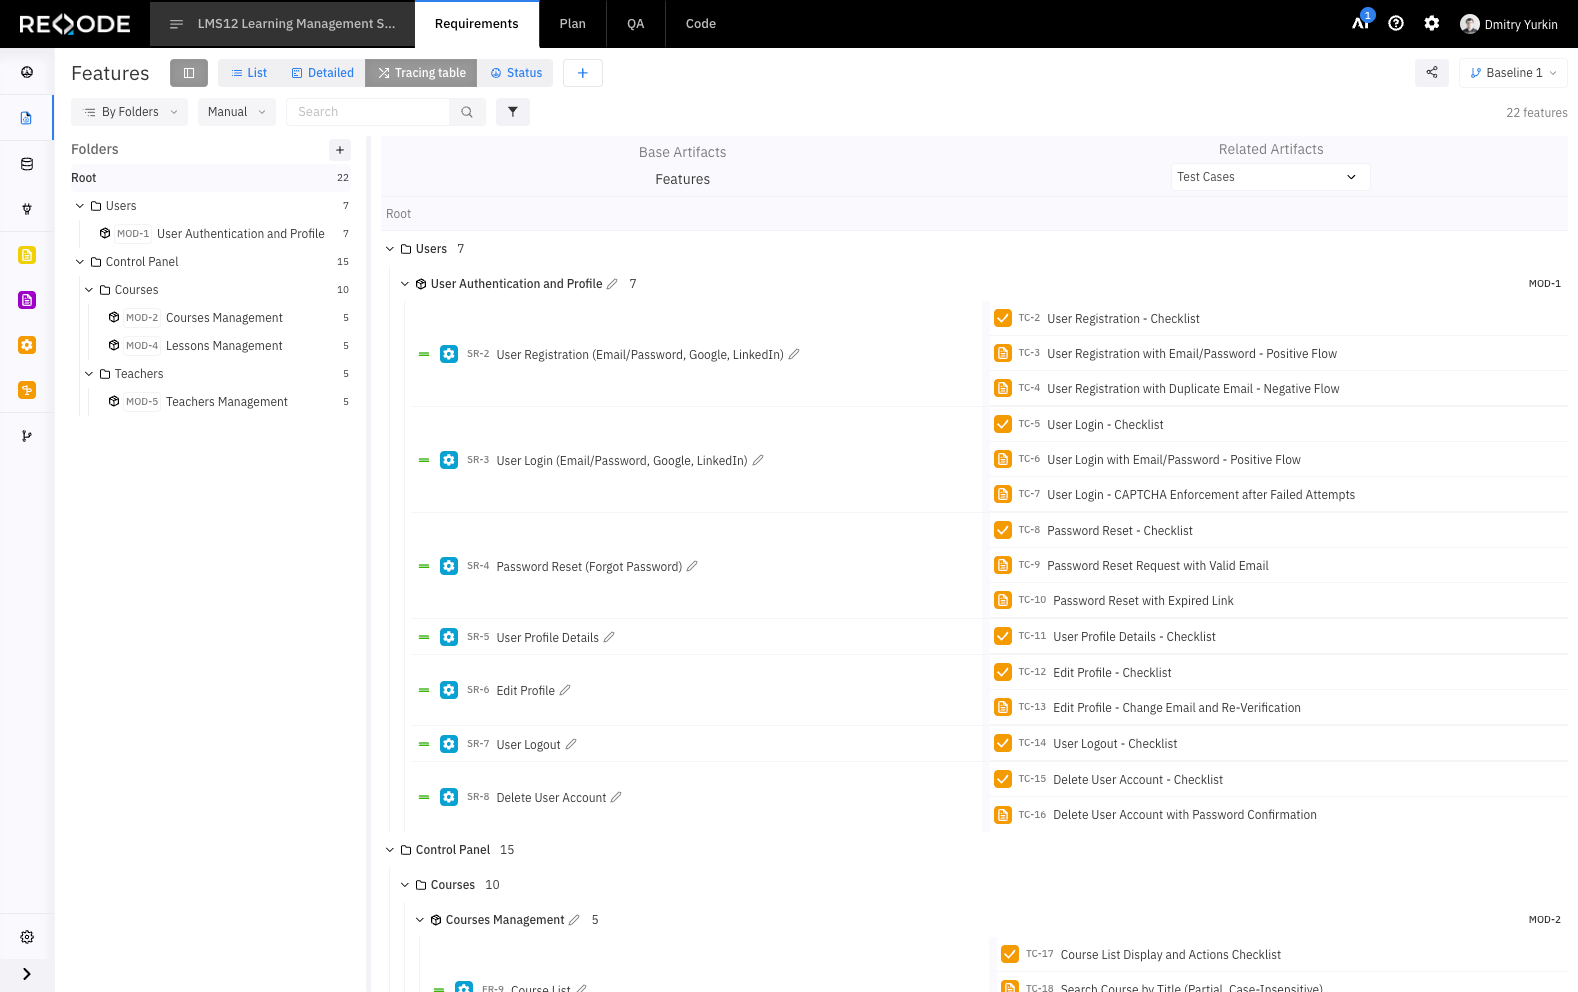Click TC-5 User Login Checklist icon
The height and width of the screenshot is (992, 1578).
[x=1003, y=424]
